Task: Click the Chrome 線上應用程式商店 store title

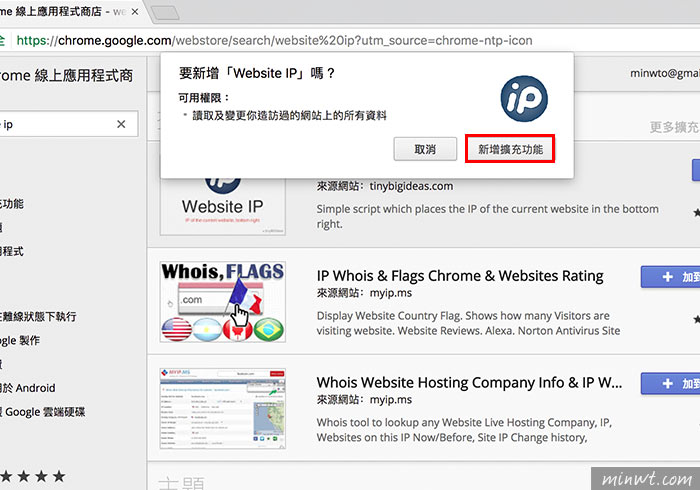Action: point(67,75)
